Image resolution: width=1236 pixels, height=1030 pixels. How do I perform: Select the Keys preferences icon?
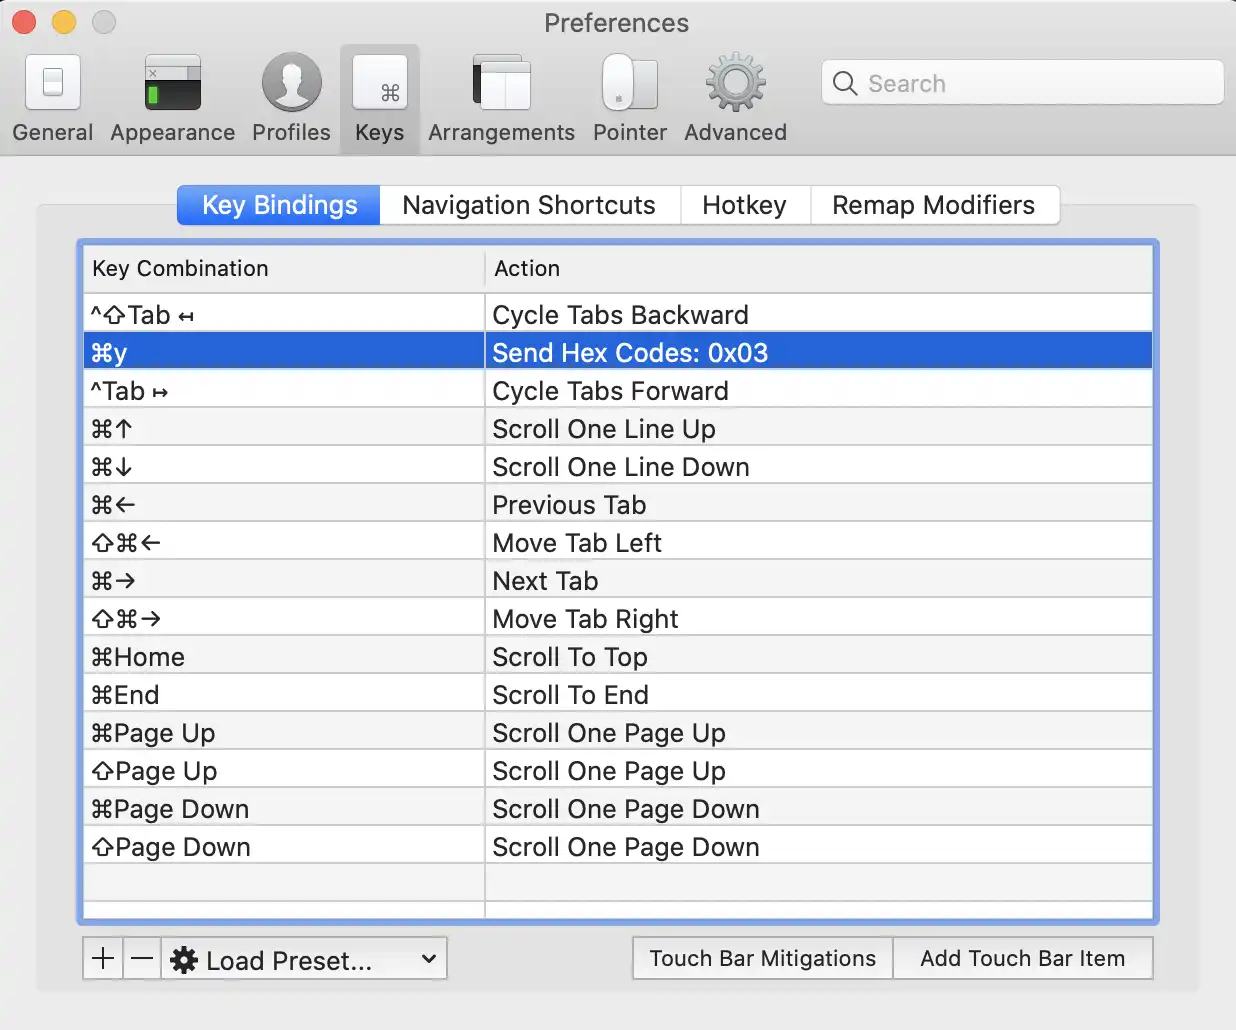[x=380, y=82]
